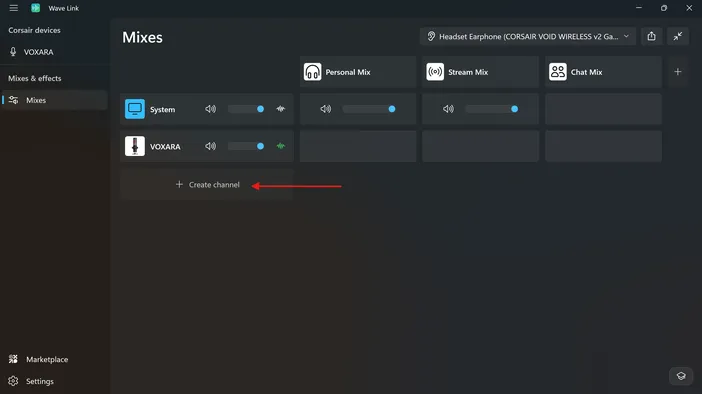Click the Create channel button
702x394 pixels.
[x=207, y=184]
